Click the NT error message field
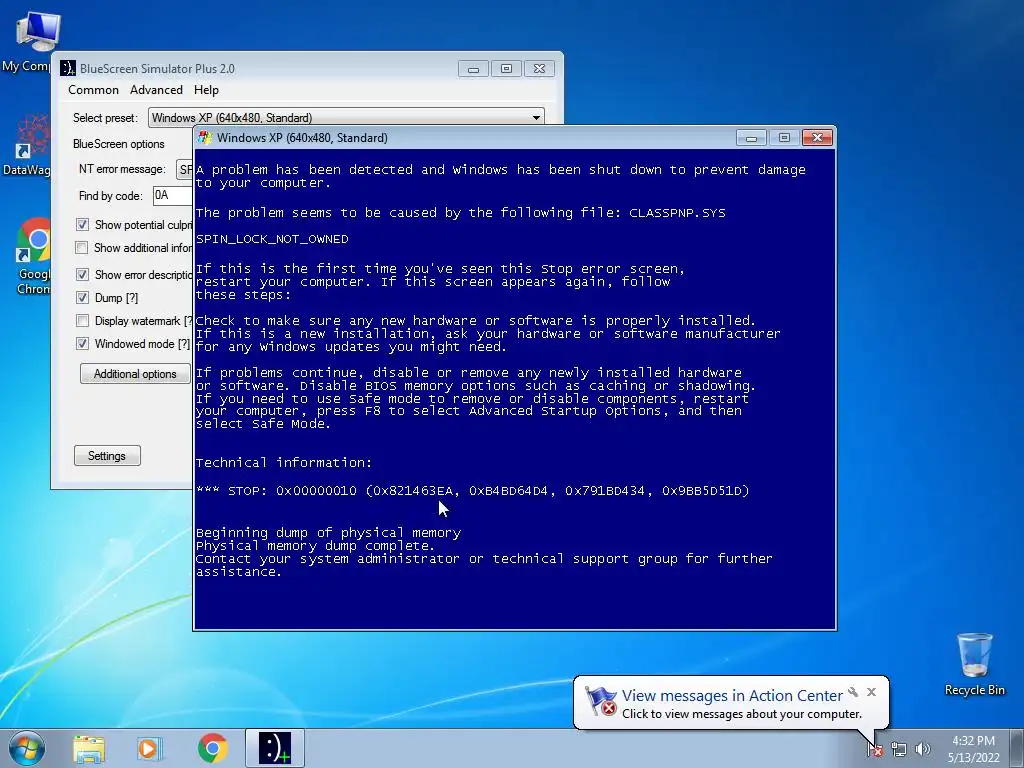Image resolution: width=1024 pixels, height=768 pixels. (x=185, y=170)
